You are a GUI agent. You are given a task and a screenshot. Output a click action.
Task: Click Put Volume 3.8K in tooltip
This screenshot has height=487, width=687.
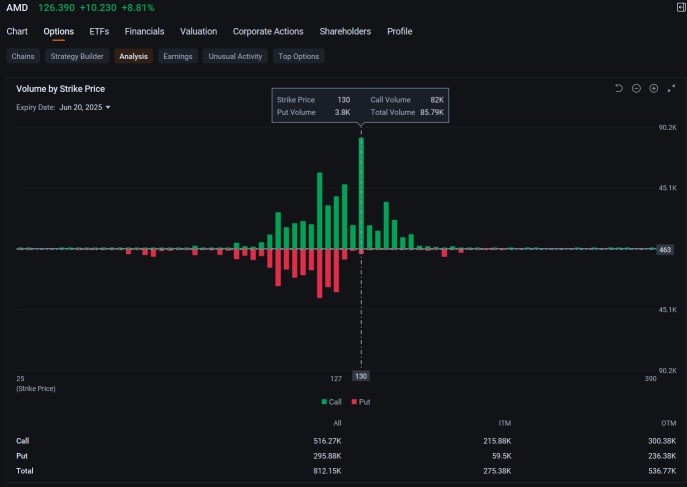[313, 112]
